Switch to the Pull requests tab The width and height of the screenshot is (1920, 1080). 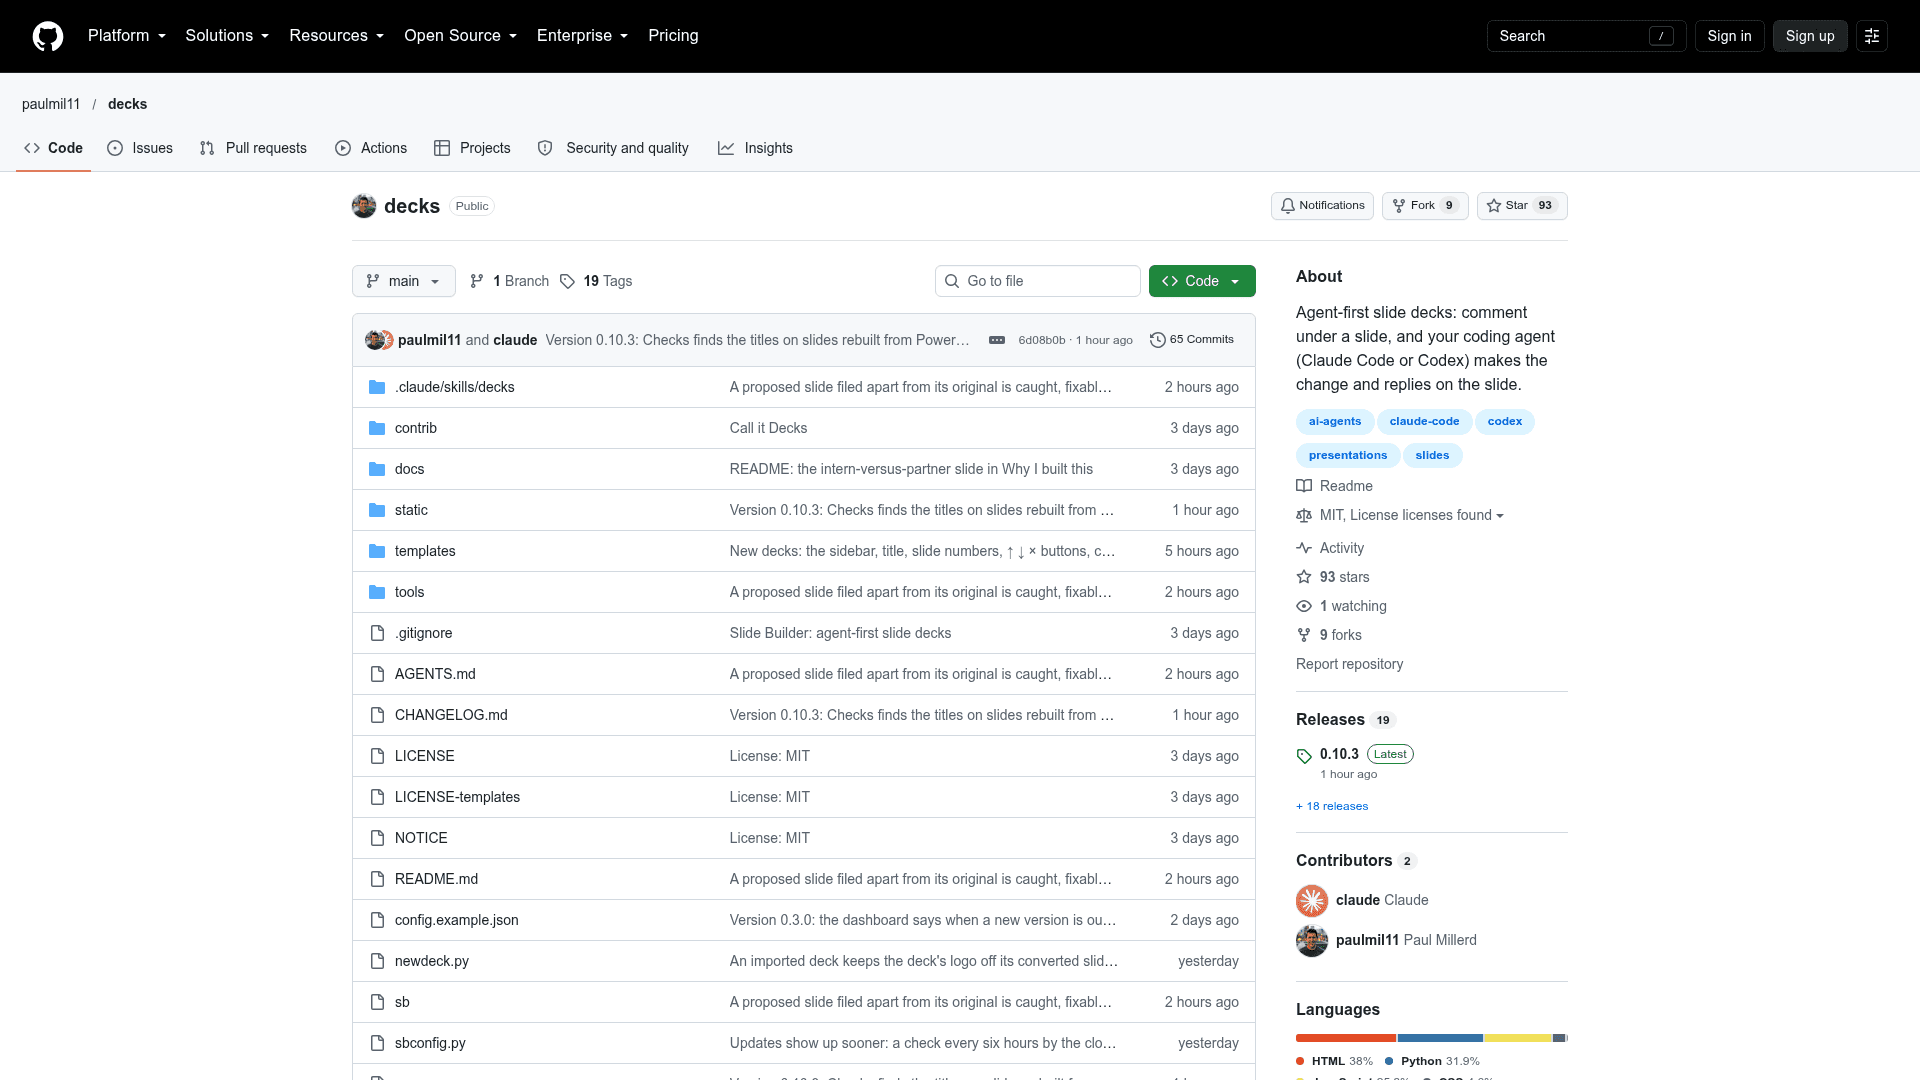point(253,148)
